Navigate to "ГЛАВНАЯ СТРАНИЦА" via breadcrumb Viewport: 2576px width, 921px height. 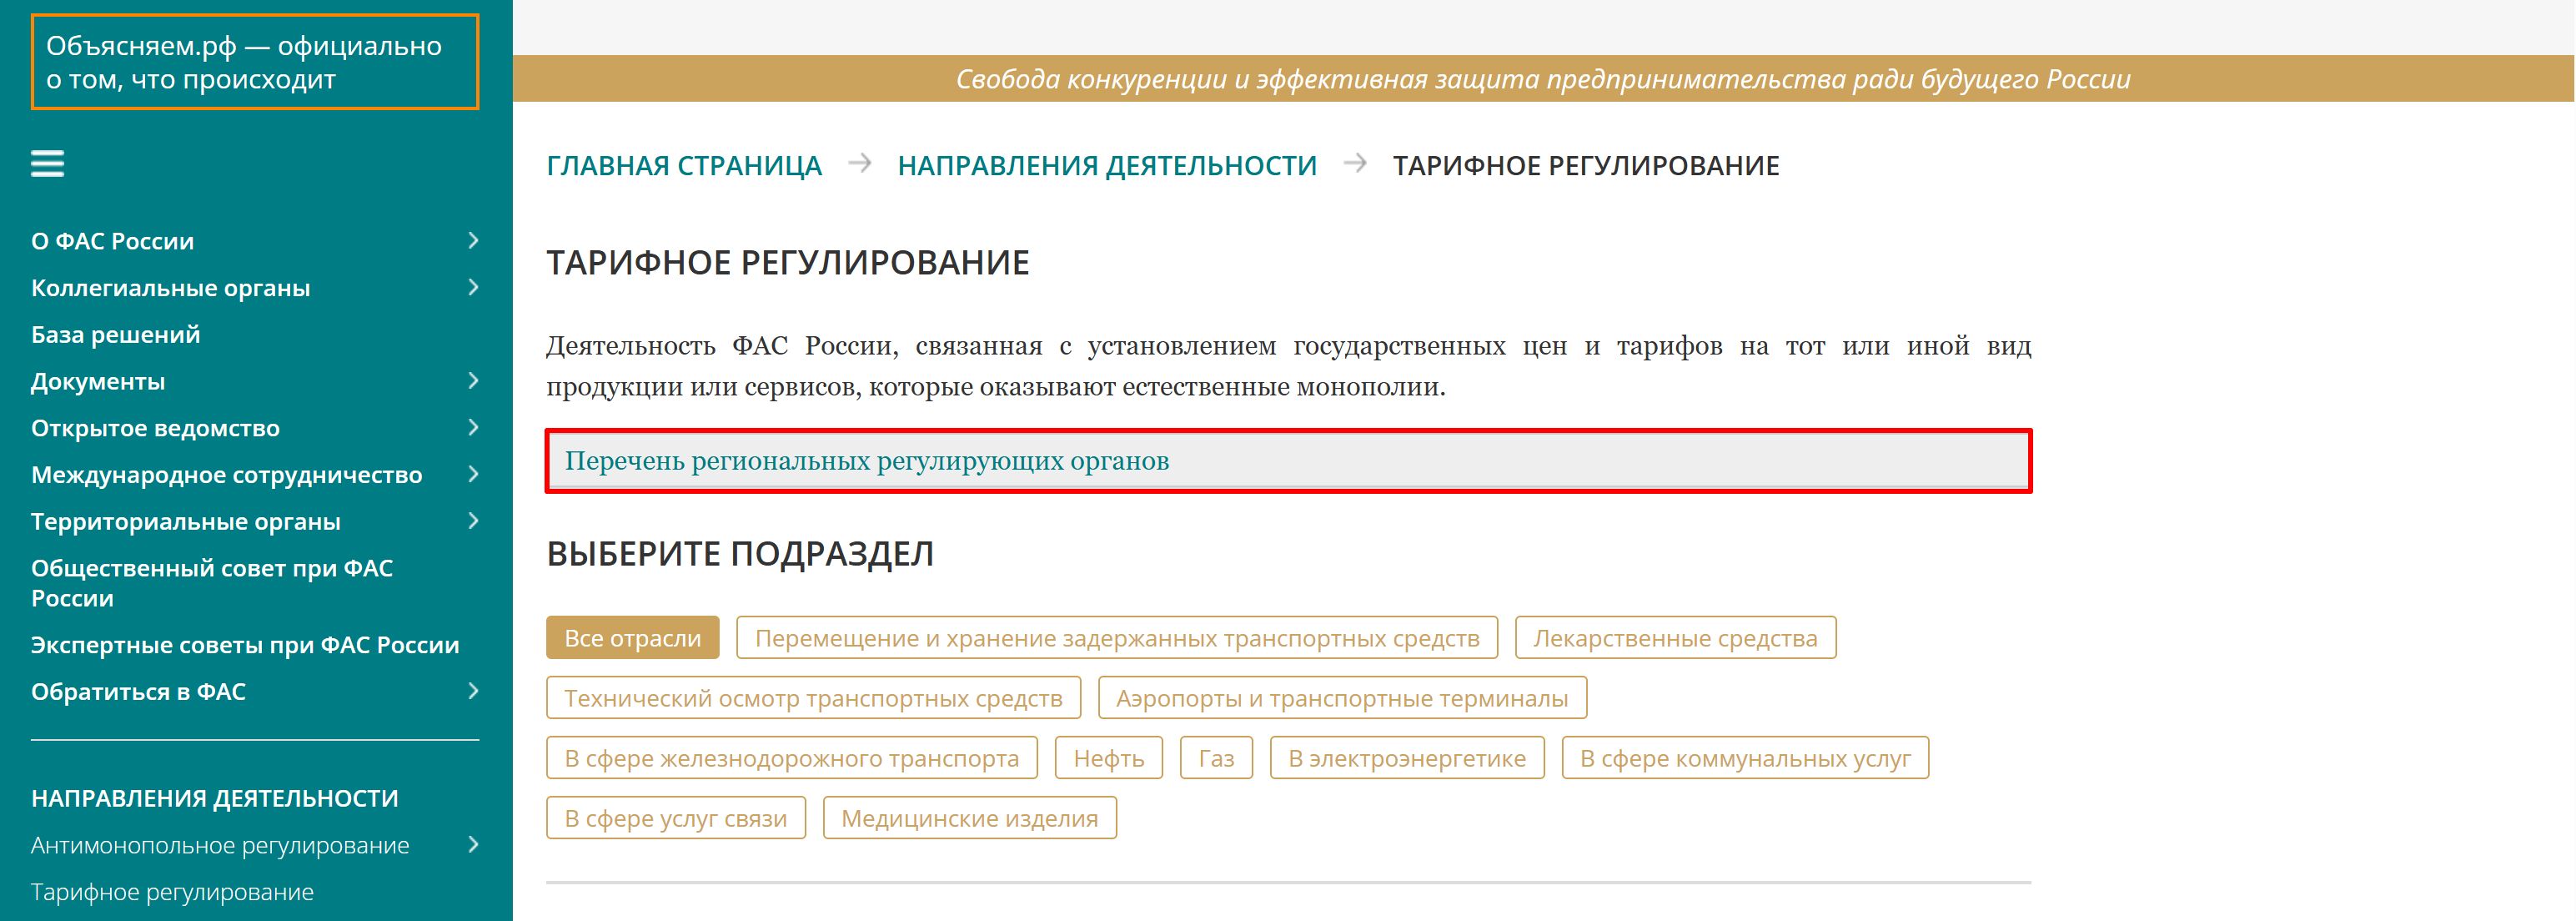click(x=684, y=165)
